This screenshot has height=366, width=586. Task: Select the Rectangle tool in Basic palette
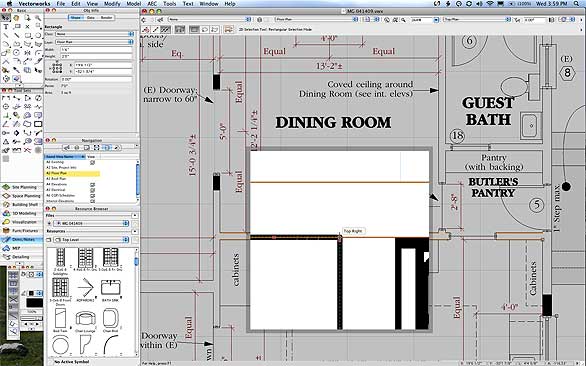27,36
